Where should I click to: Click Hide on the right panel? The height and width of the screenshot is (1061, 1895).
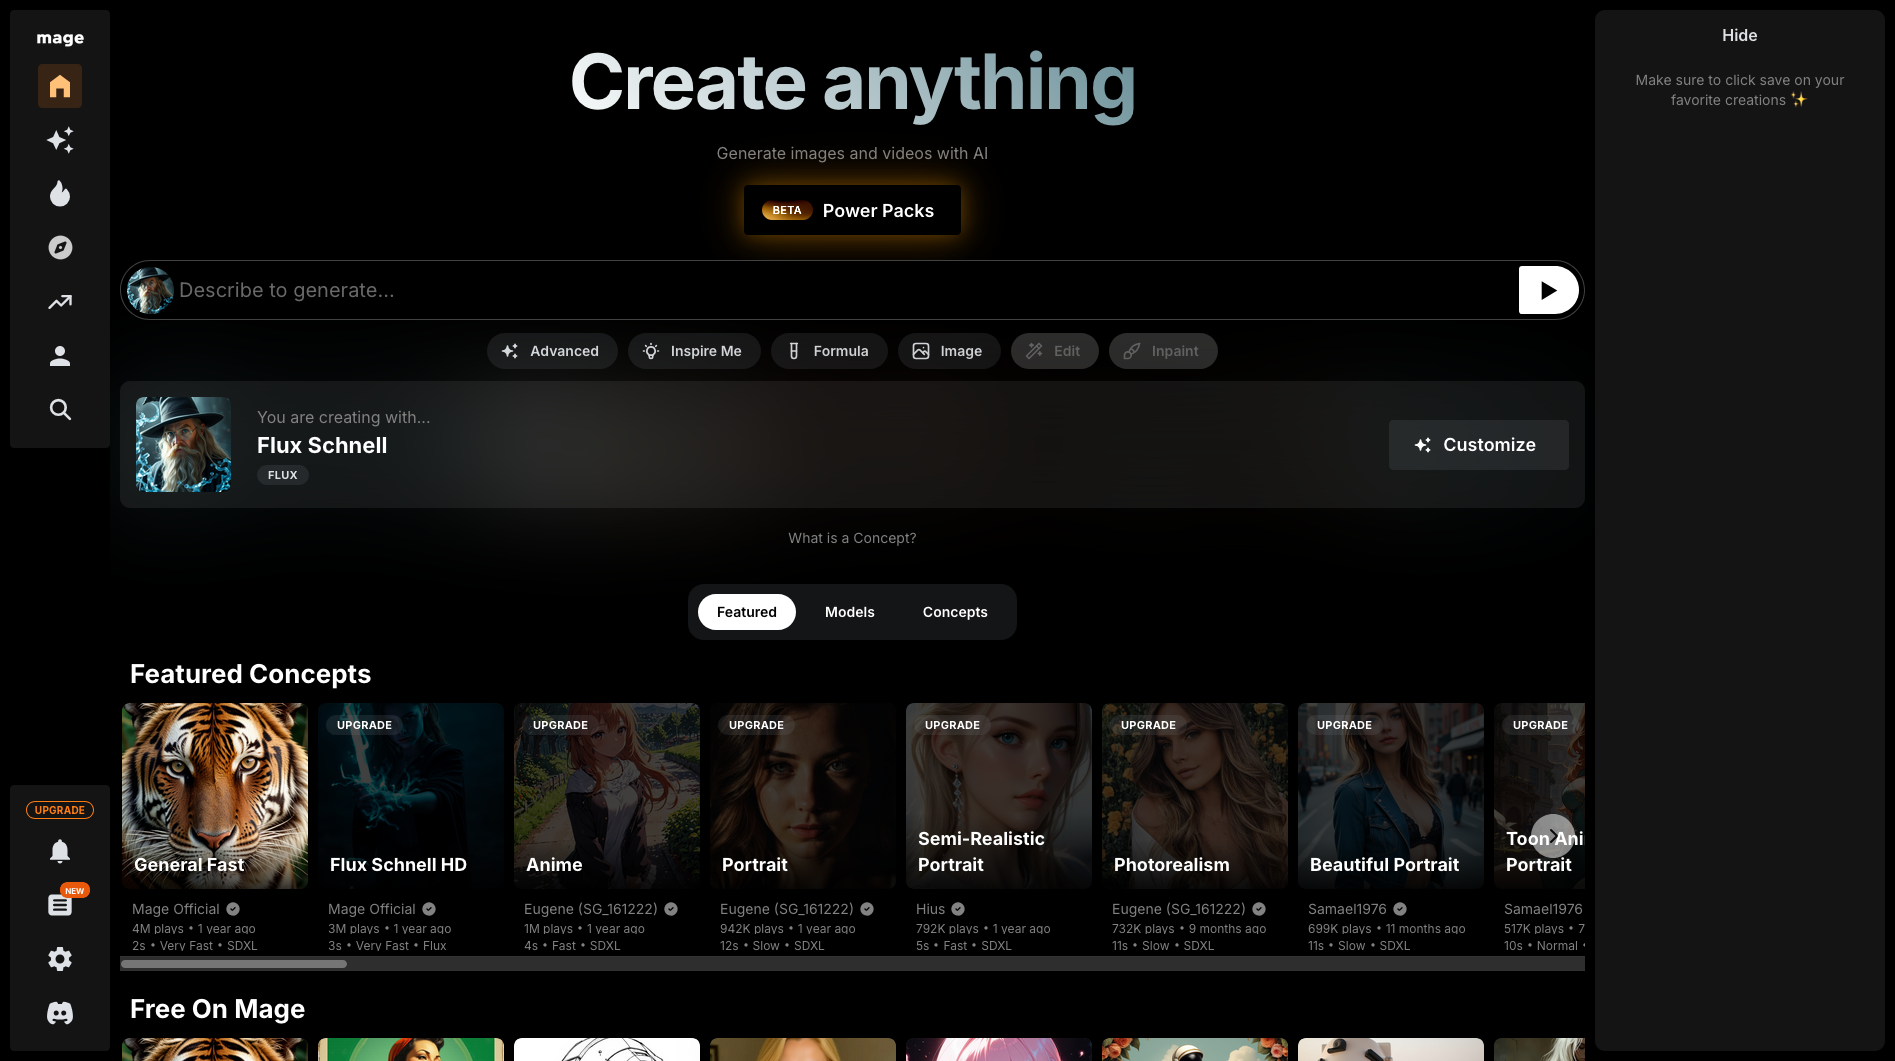(x=1739, y=35)
